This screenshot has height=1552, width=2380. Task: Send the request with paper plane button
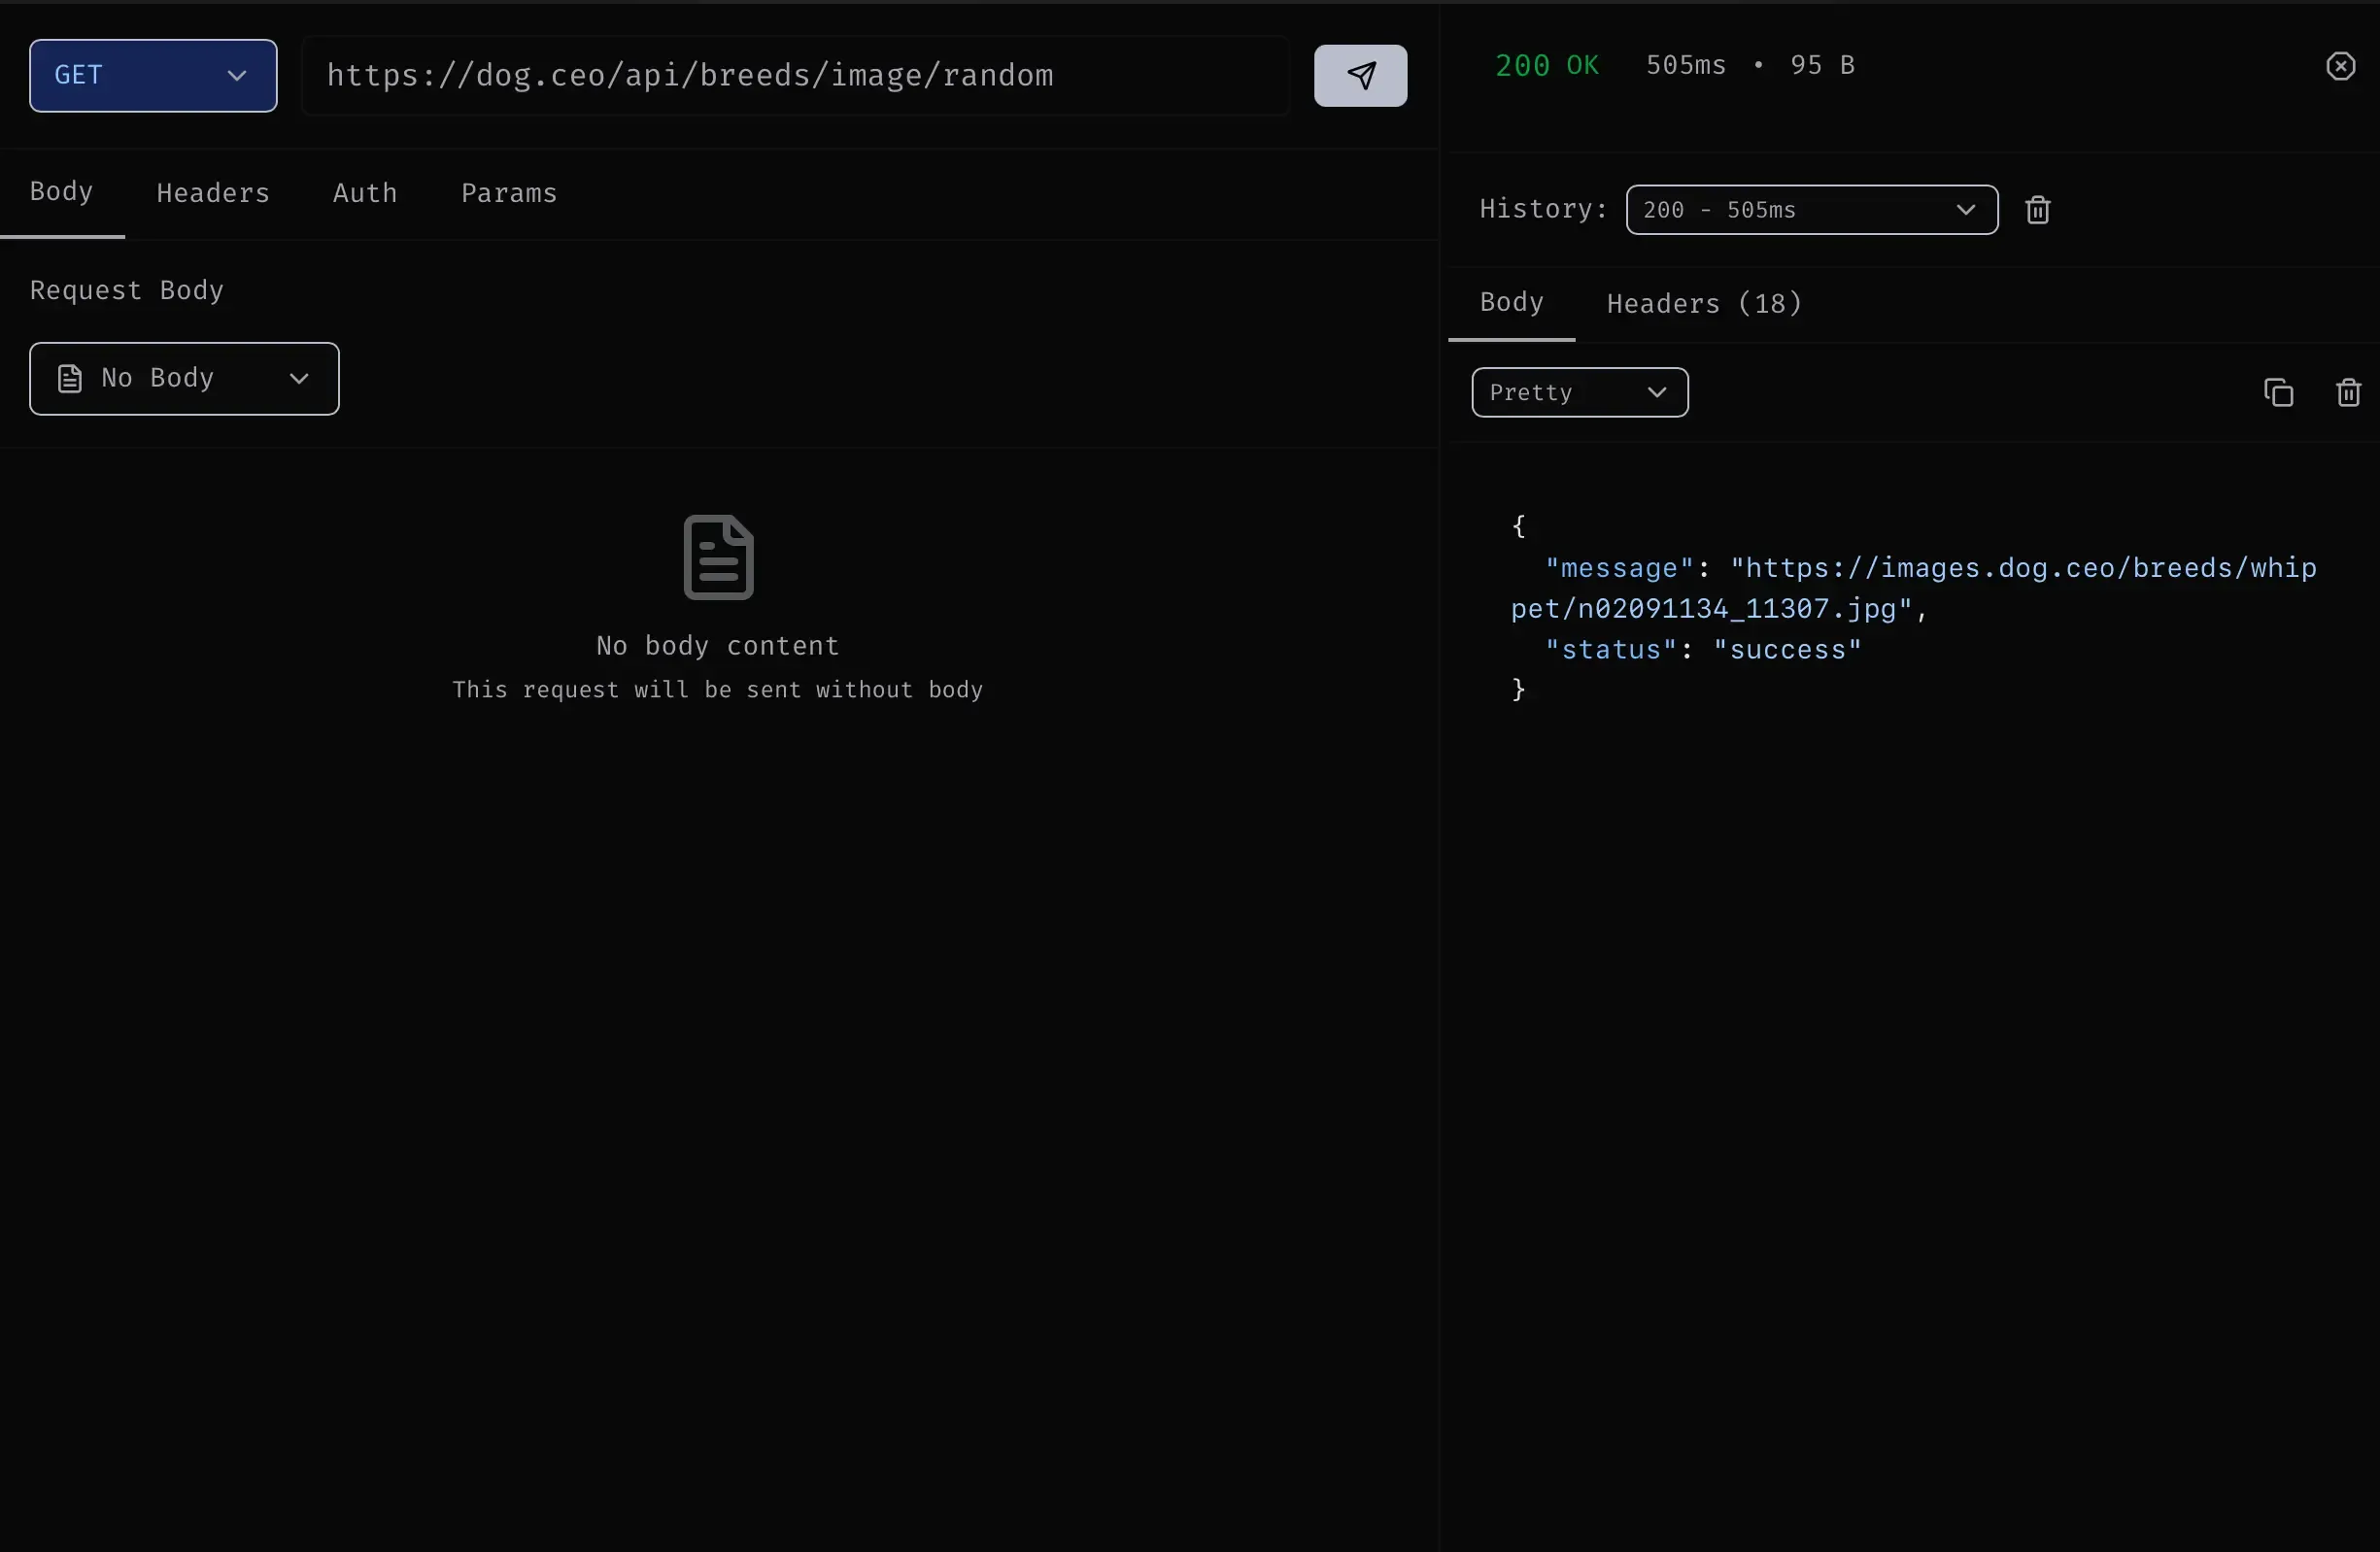tap(1360, 75)
